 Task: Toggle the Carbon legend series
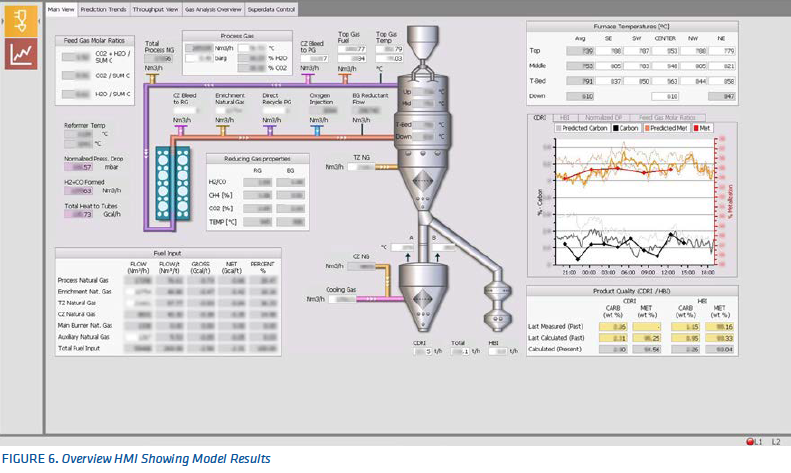[x=626, y=129]
